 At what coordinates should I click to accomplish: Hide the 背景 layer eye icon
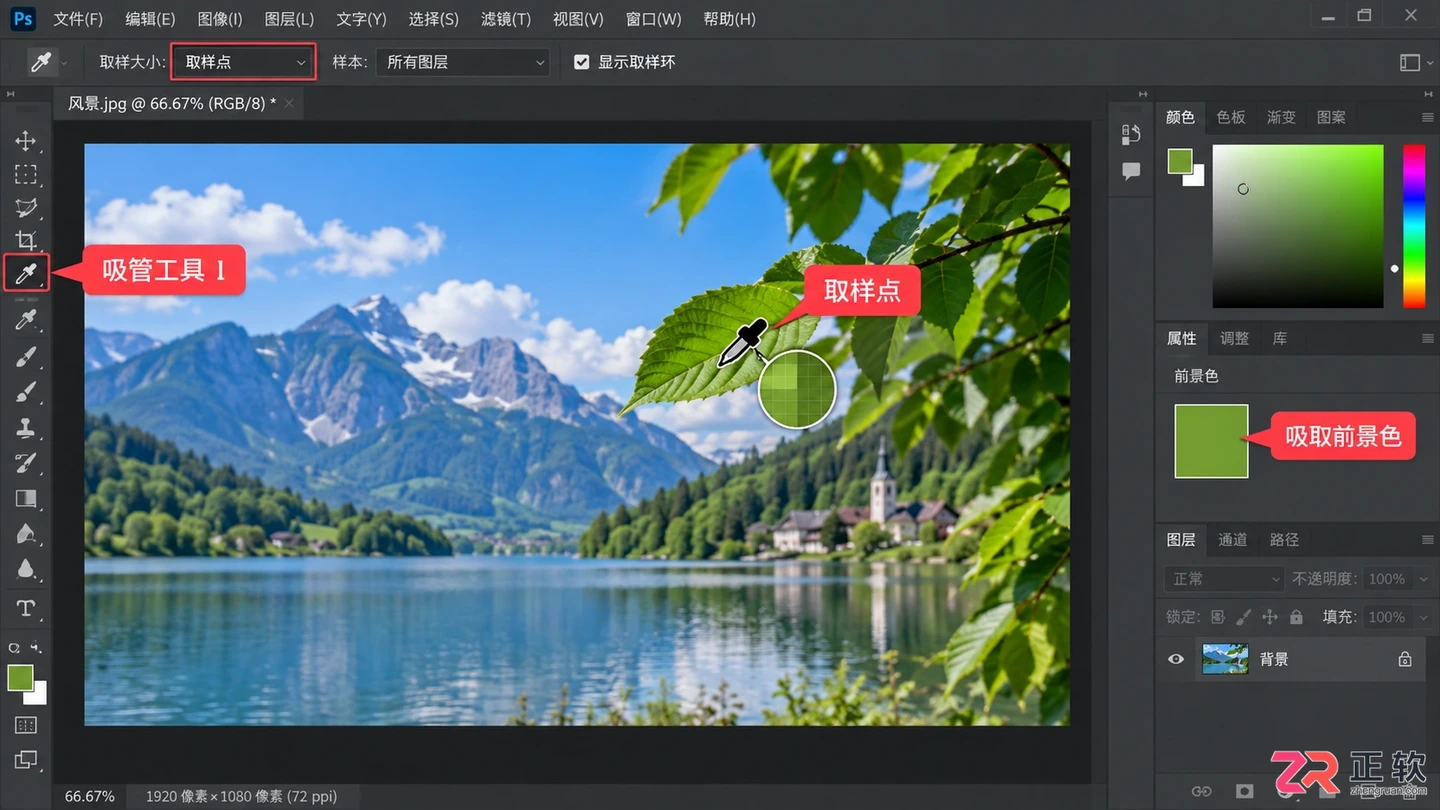tap(1176, 659)
